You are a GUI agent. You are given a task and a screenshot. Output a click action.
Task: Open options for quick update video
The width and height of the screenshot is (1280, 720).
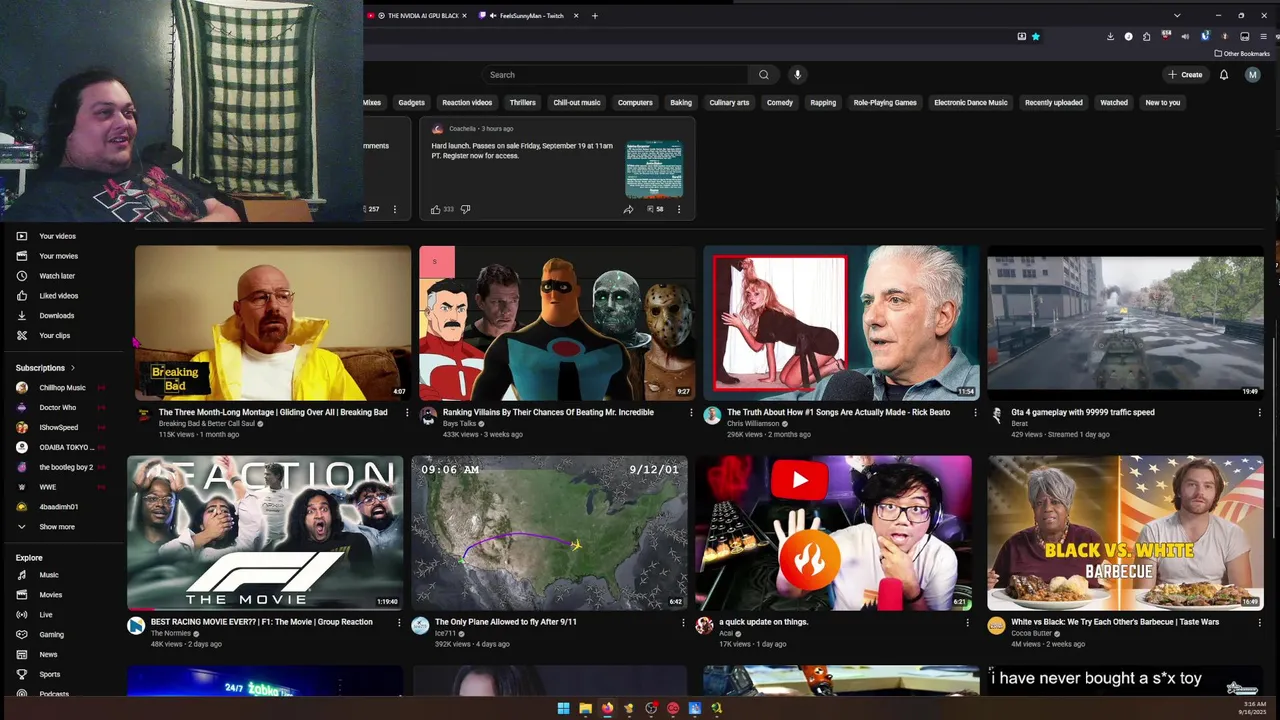tap(967, 622)
